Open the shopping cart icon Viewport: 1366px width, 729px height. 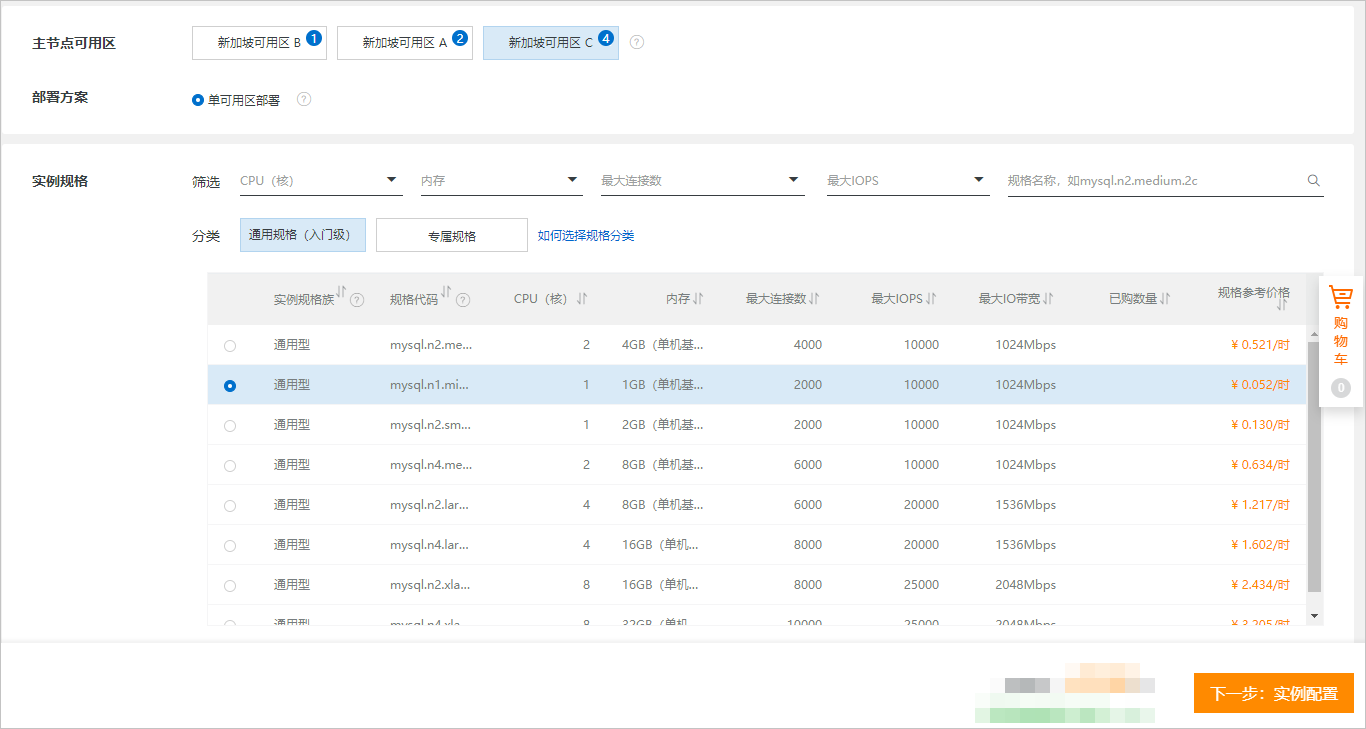tap(1340, 297)
